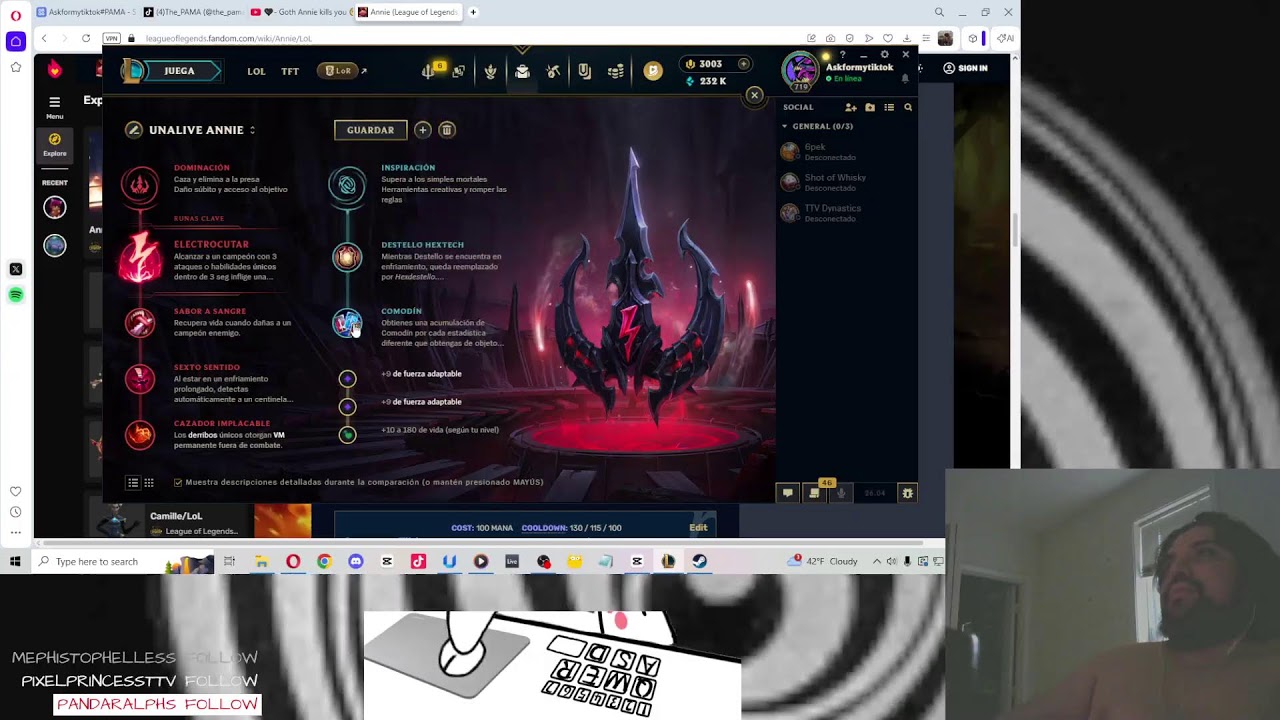The width and height of the screenshot is (1280, 720).
Task: Delete rune page with trash icon
Action: [447, 130]
